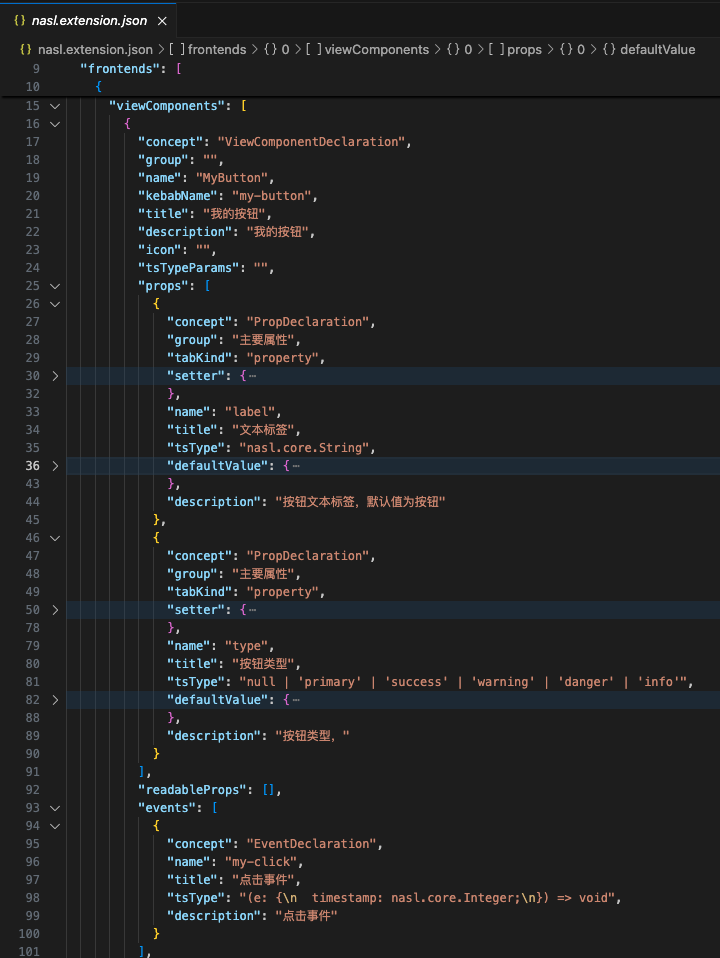Click the "ViewComponentDeclaration" string value
This screenshot has width=720, height=958.
coord(311,142)
